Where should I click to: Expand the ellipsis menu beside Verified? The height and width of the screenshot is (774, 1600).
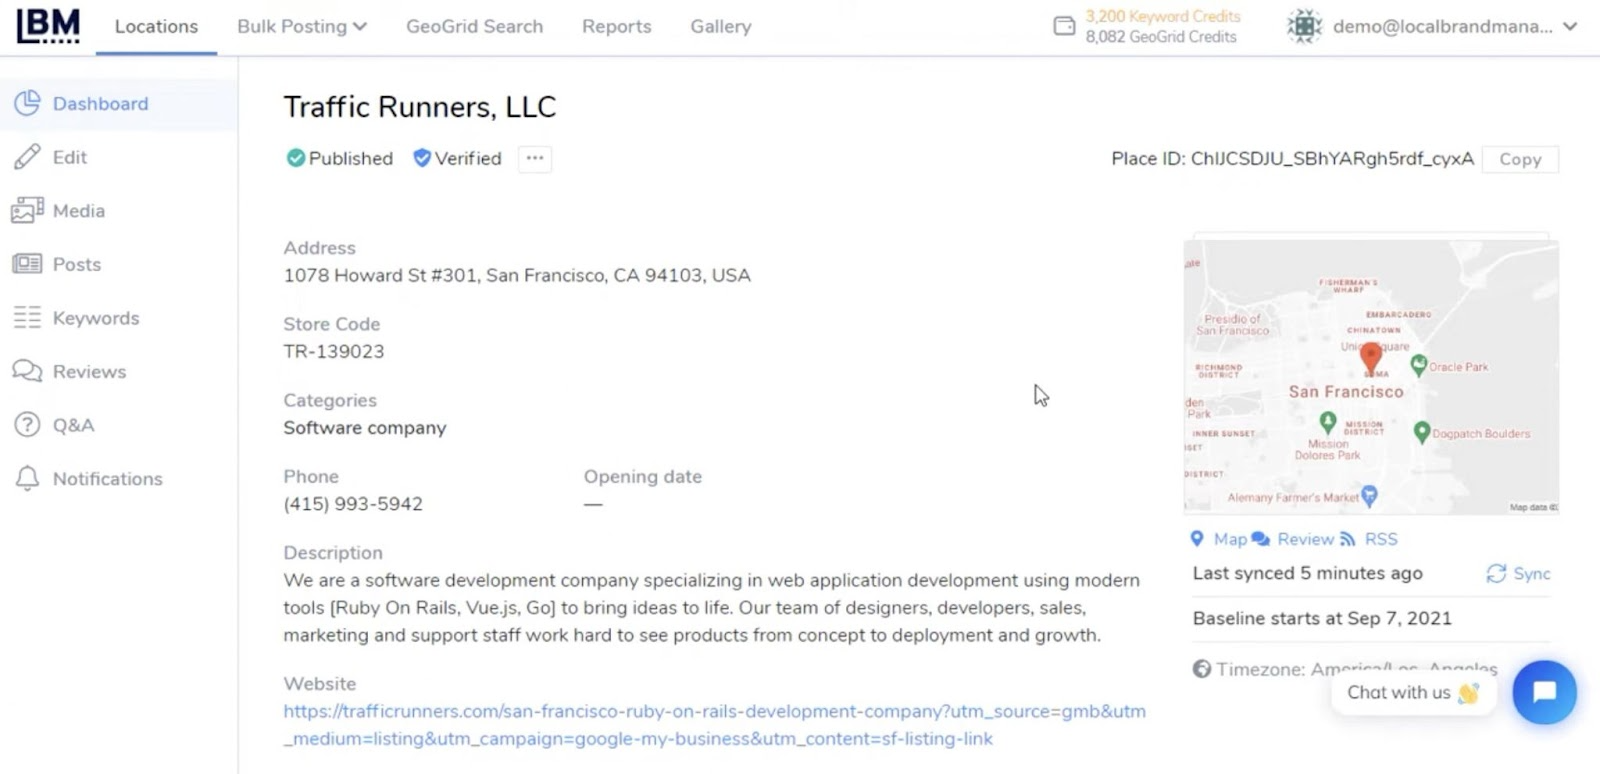click(534, 158)
